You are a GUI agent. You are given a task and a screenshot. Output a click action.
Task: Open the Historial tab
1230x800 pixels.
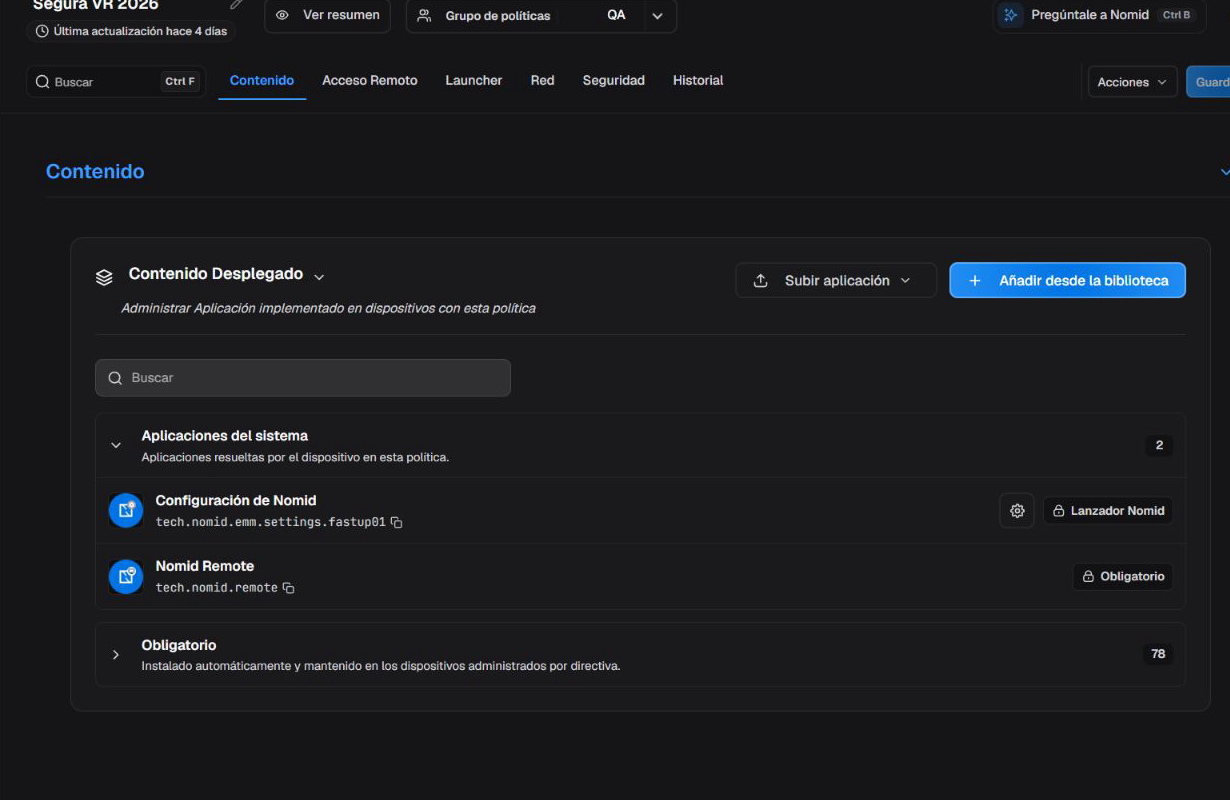coord(698,81)
